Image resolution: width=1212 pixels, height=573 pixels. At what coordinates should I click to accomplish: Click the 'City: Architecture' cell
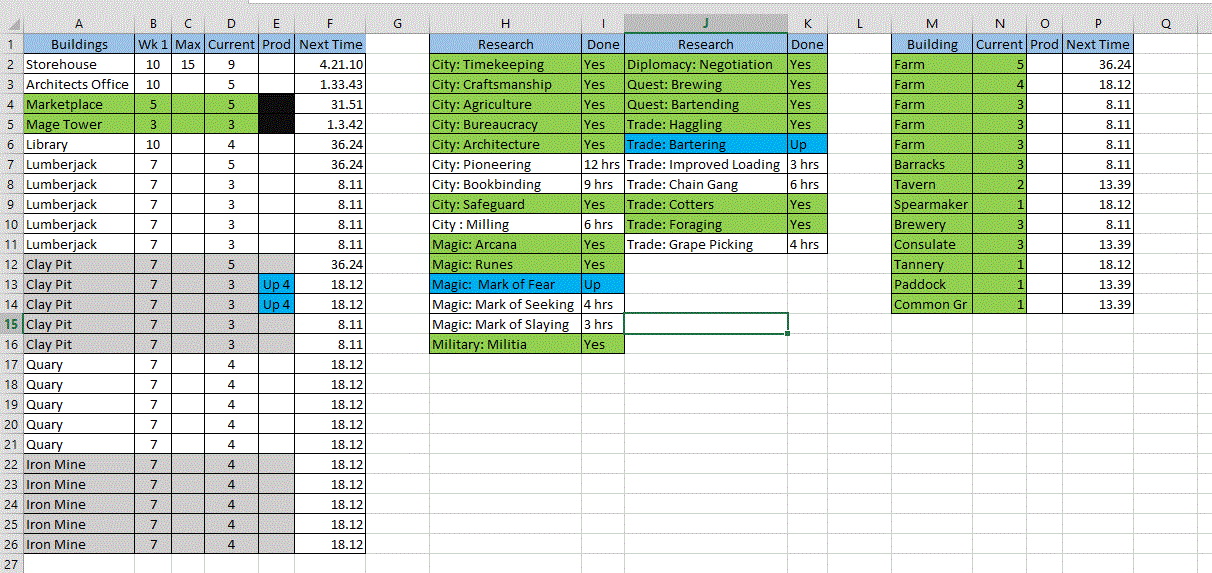coord(505,144)
